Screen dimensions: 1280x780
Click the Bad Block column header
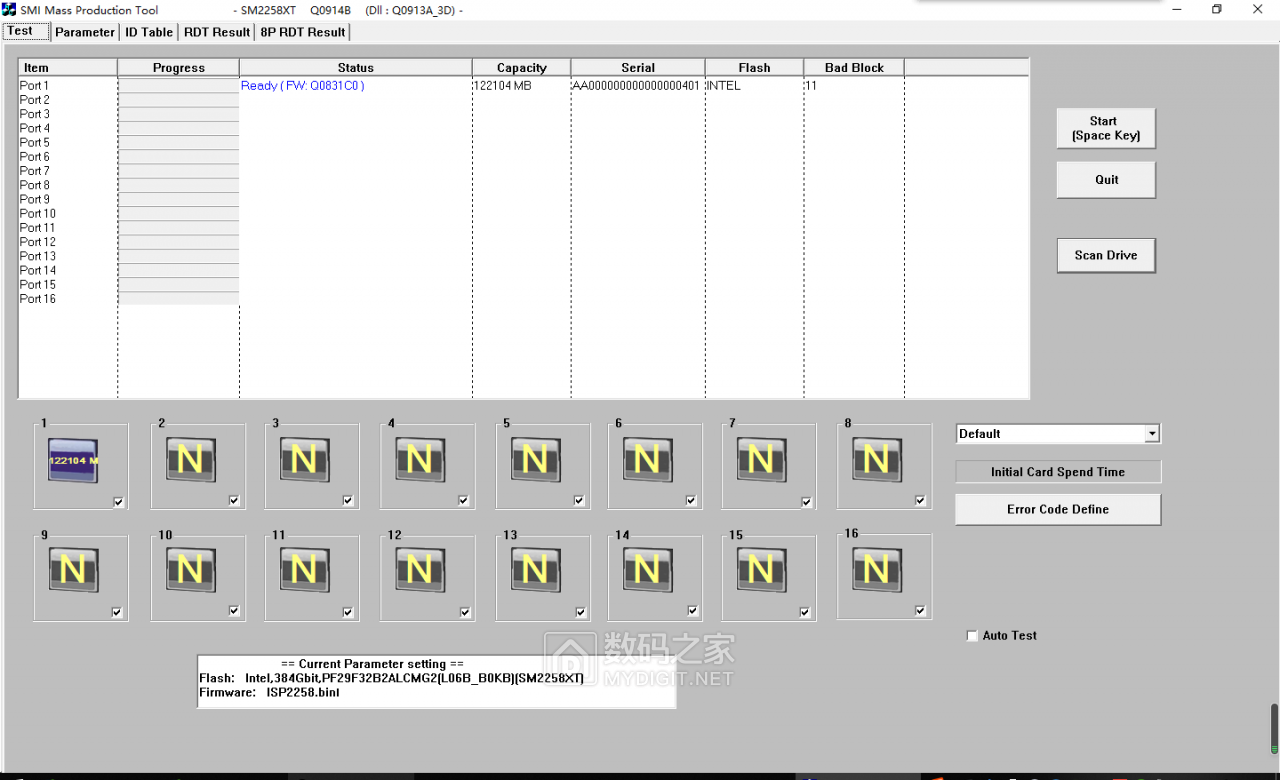tap(854, 68)
